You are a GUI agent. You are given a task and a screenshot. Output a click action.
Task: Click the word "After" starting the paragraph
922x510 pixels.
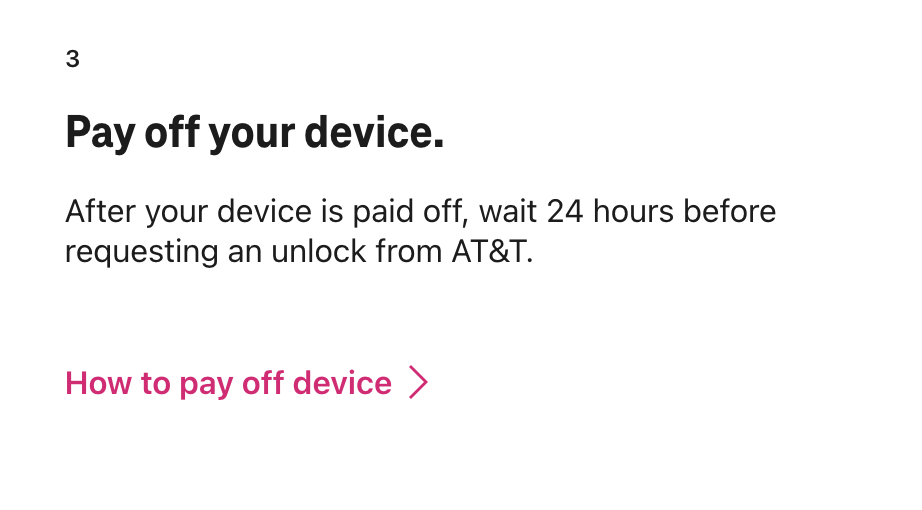coord(100,212)
